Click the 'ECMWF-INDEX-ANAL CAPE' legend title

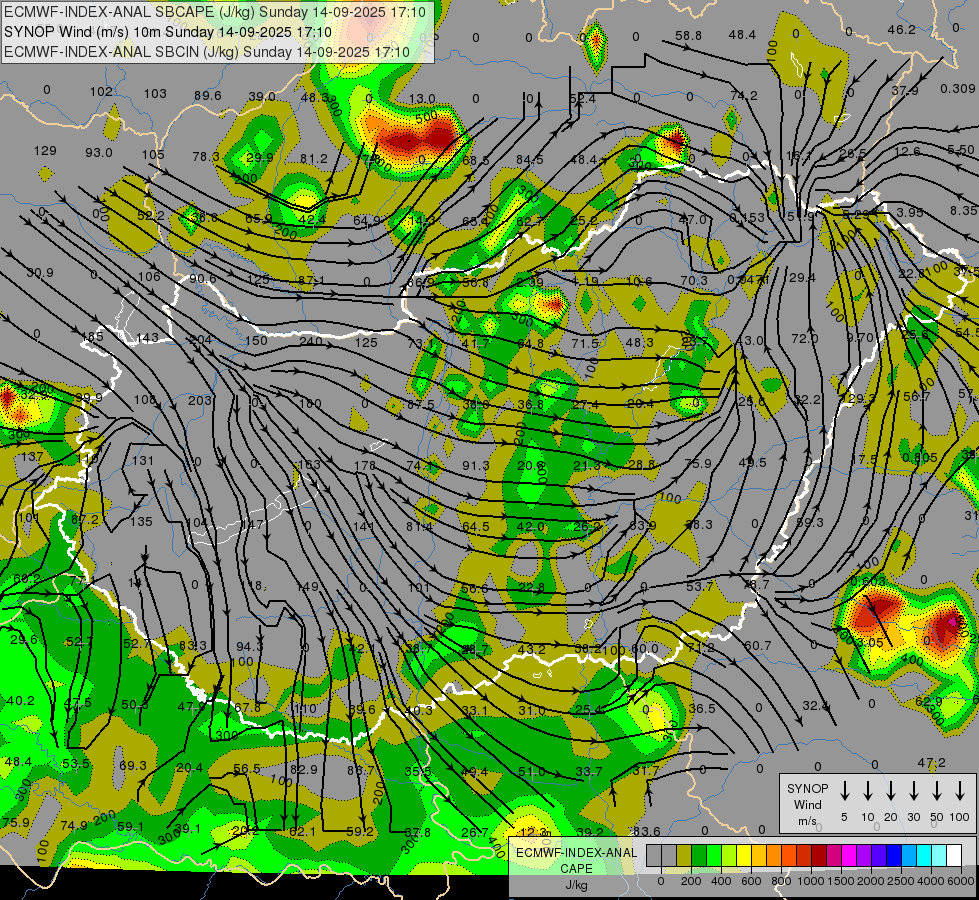click(576, 860)
